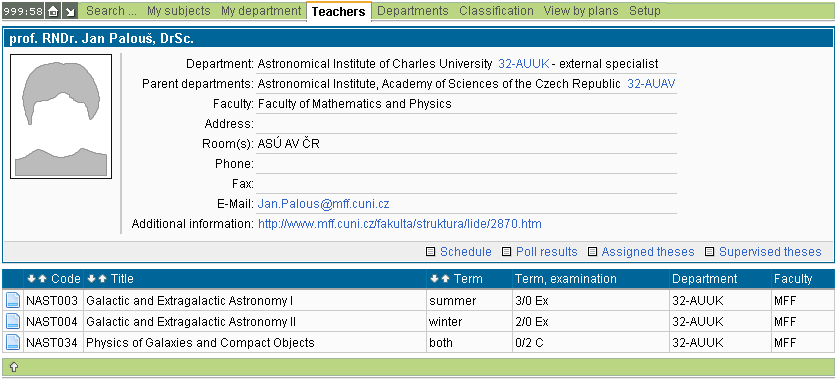
Task: Sort Code column ascending with up arrow
Action: [43, 279]
